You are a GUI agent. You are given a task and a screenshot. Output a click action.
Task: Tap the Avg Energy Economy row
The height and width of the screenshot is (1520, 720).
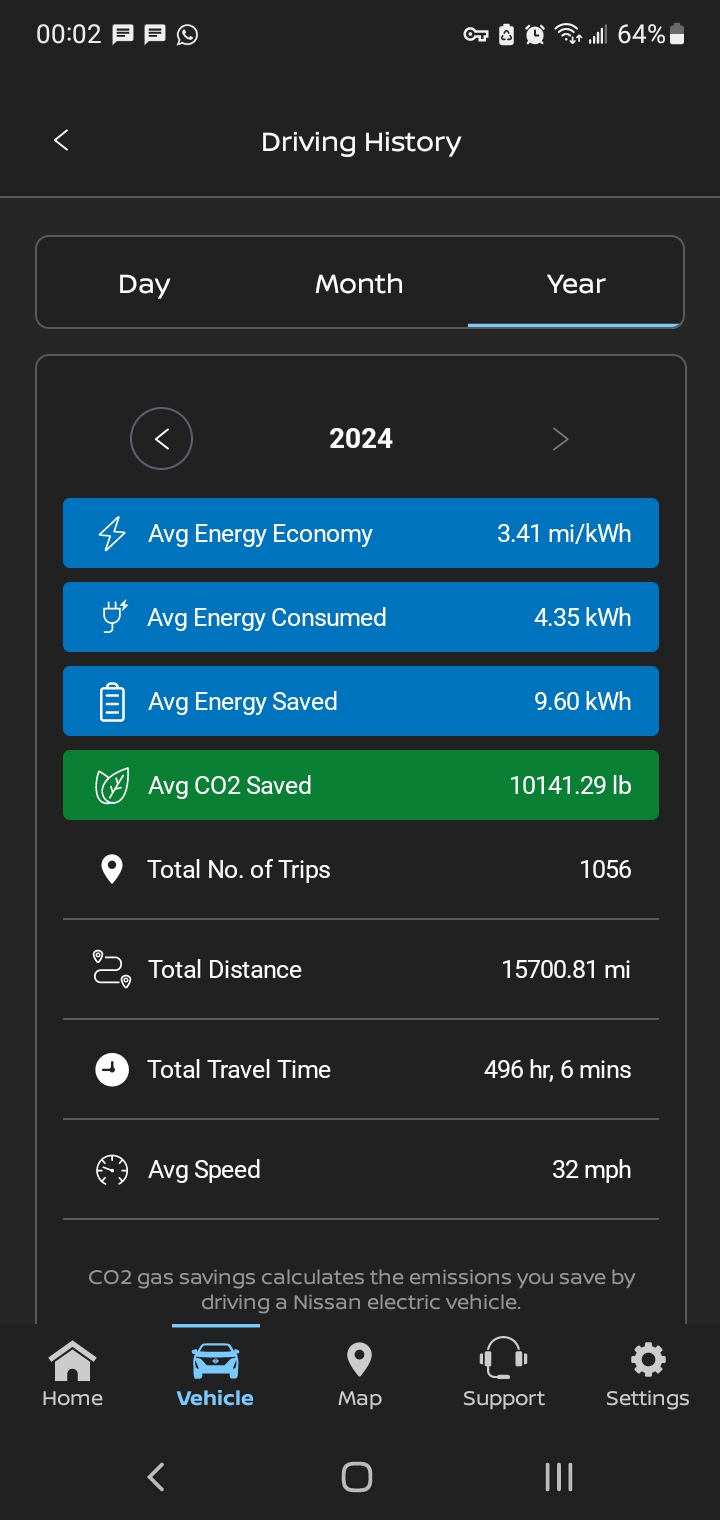(x=361, y=533)
